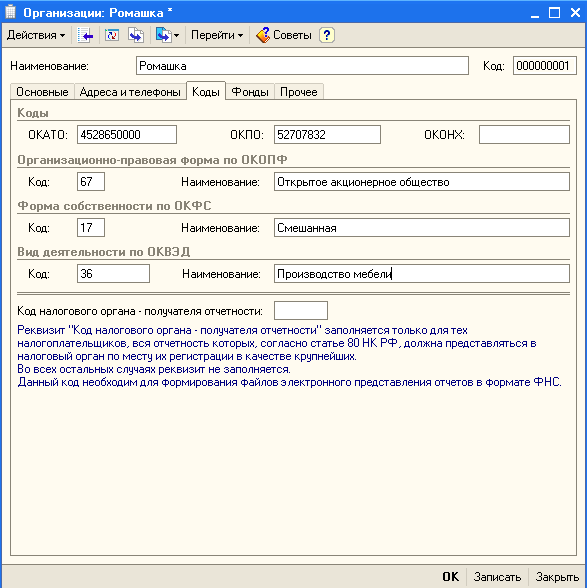The height and width of the screenshot is (588, 587).
Task: Click the field containing Смешанная
Action: [x=422, y=228]
